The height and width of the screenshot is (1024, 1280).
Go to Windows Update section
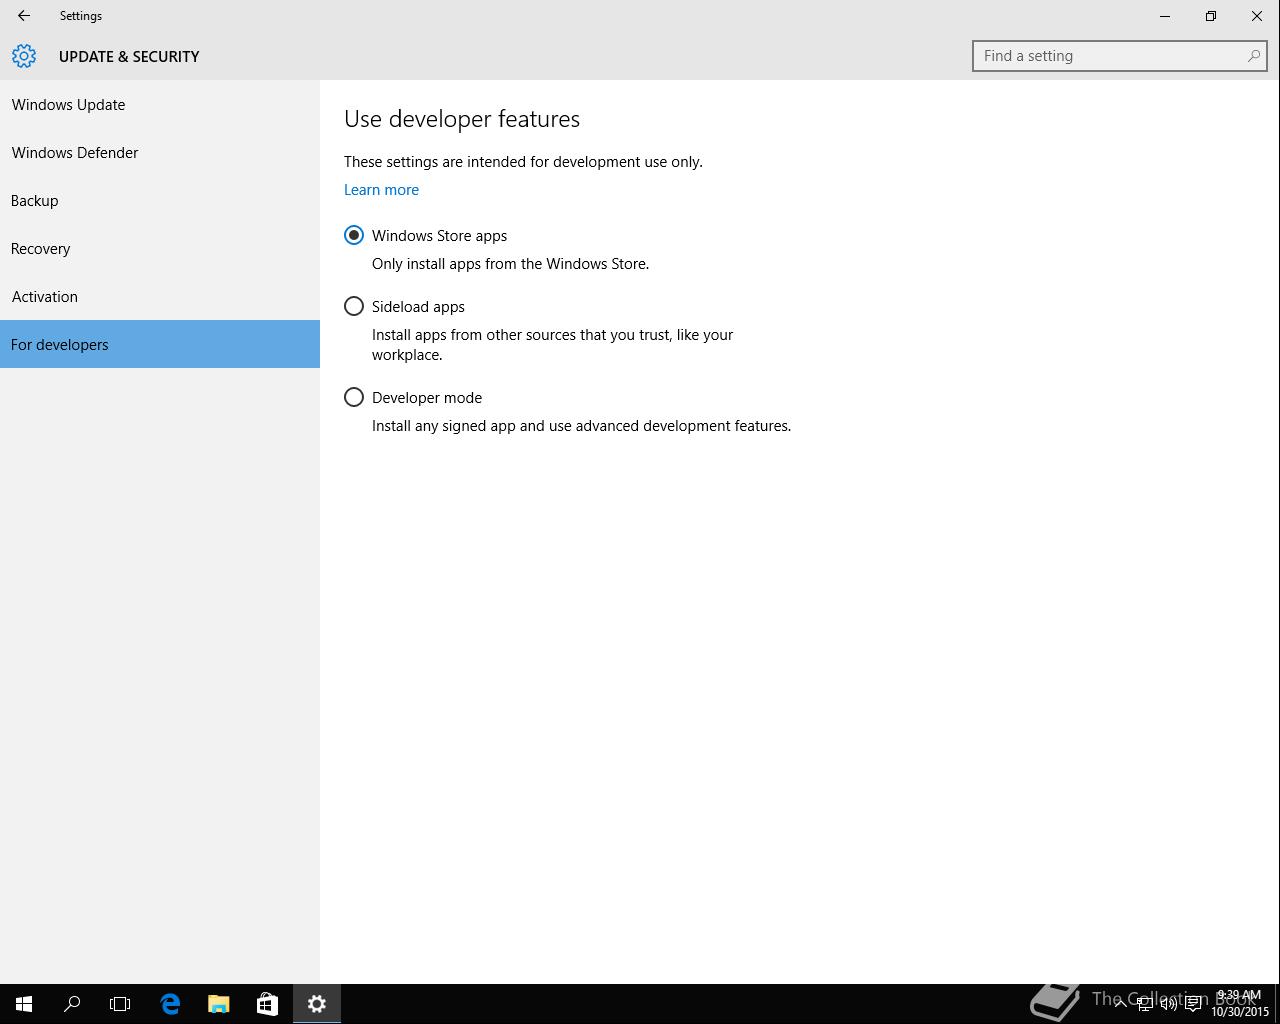click(x=68, y=105)
